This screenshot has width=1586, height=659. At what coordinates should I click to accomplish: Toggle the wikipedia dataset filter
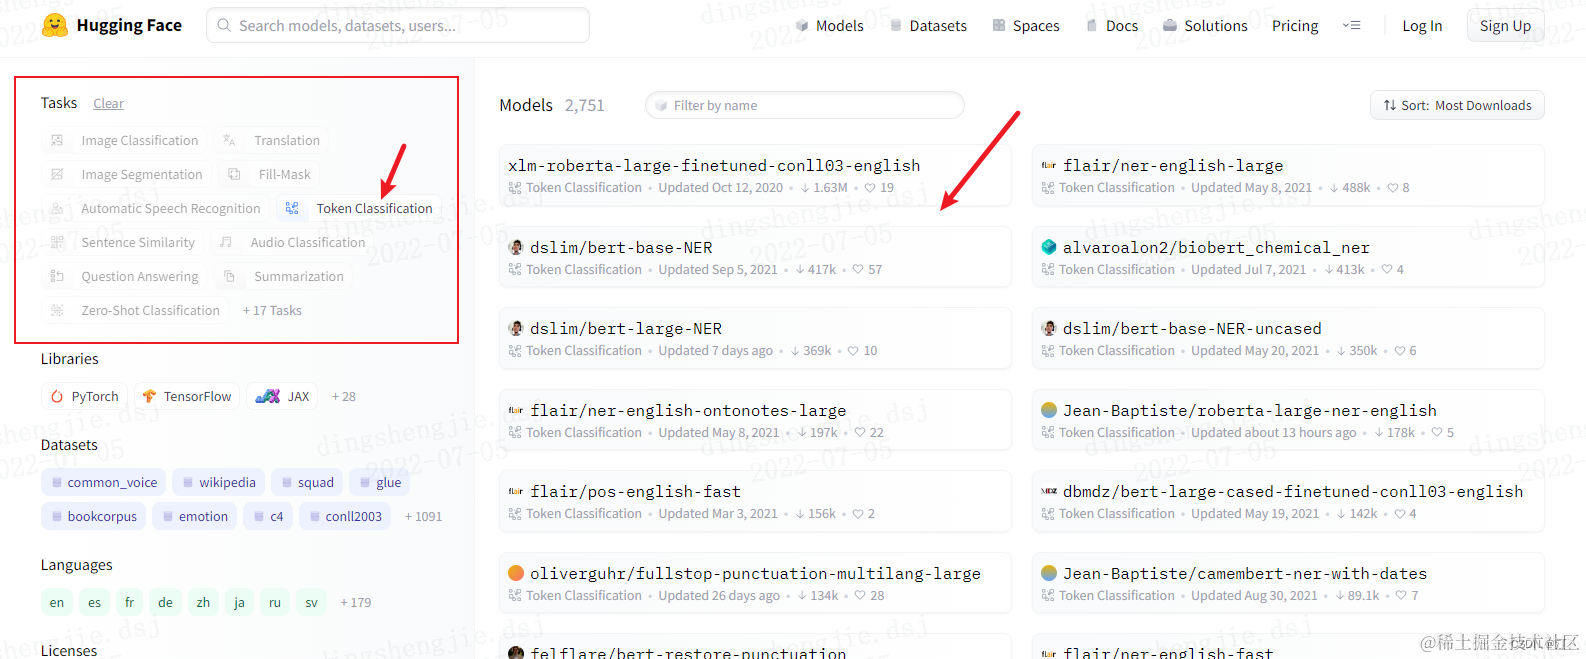[219, 482]
